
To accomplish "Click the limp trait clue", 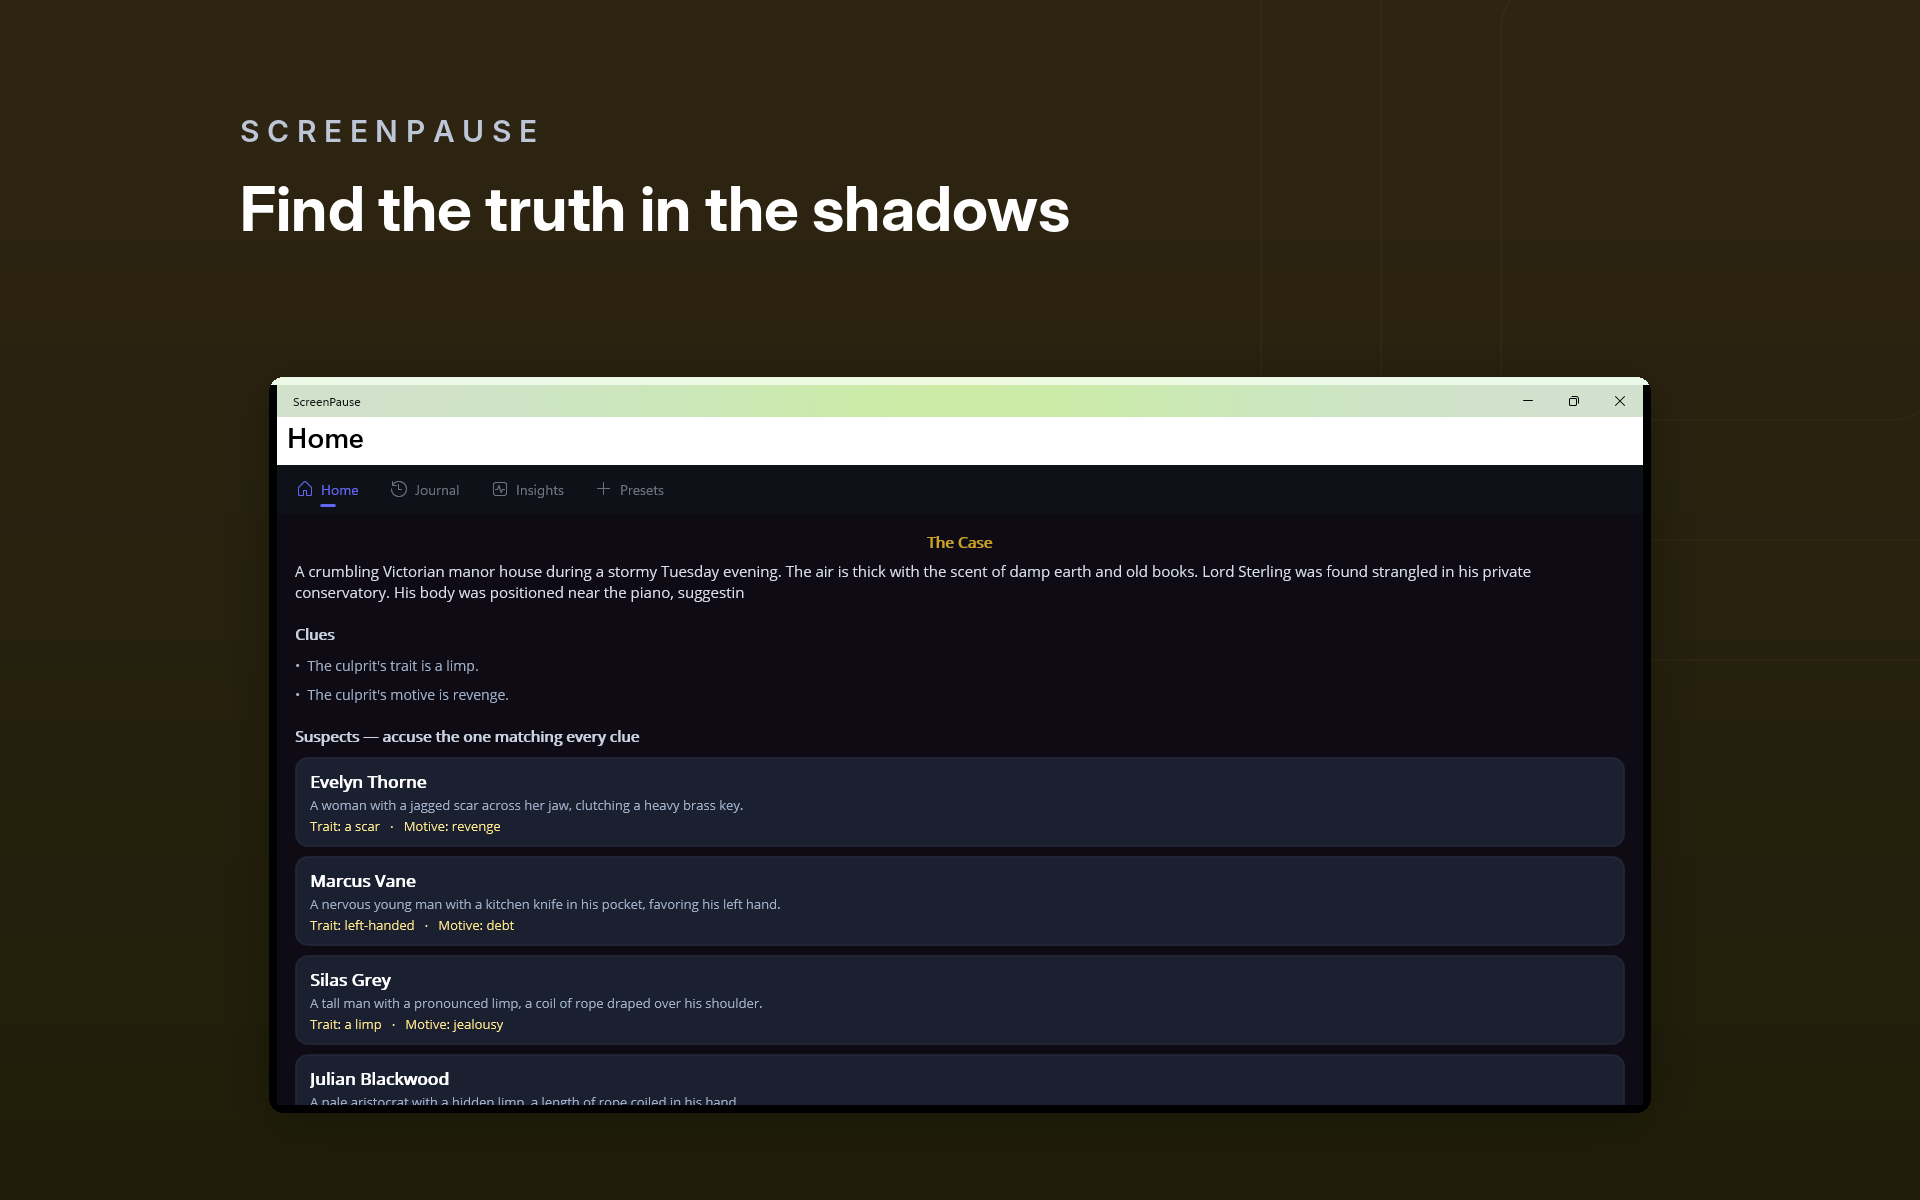I will [392, 666].
